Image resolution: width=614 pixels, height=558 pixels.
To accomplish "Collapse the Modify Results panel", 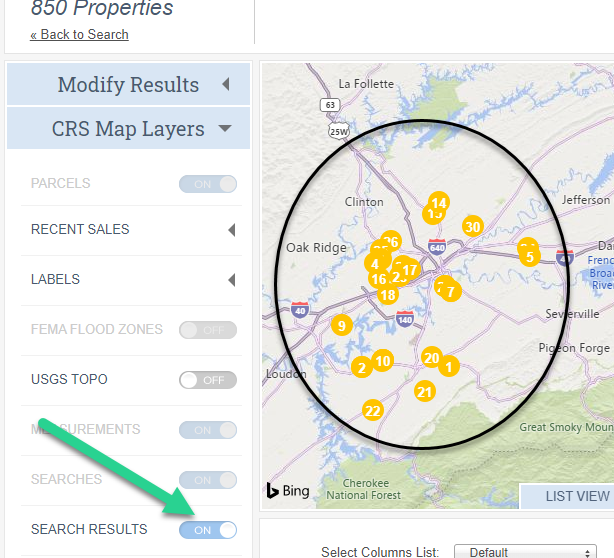I will 226,84.
